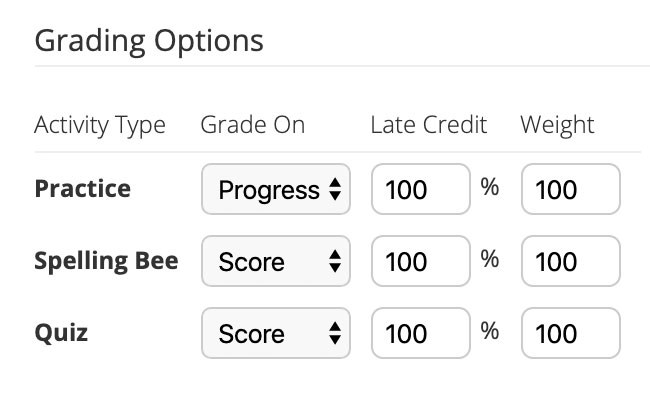Click the percent sign in Practice row
This screenshot has height=400, width=650.
490,188
